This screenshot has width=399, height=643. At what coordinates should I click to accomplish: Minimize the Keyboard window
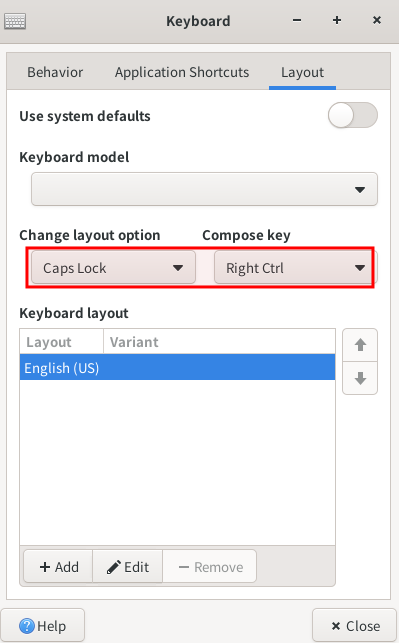click(x=297, y=20)
